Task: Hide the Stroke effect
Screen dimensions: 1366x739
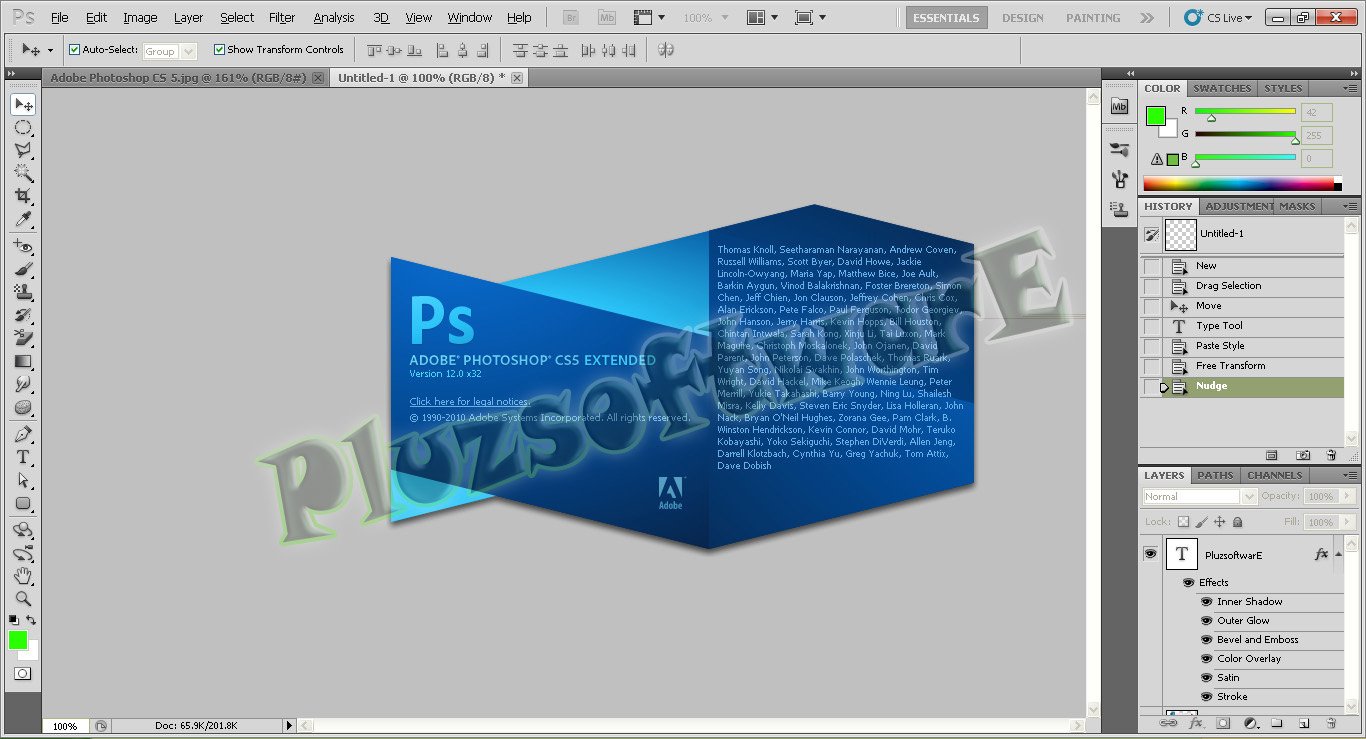Action: 1206,696
